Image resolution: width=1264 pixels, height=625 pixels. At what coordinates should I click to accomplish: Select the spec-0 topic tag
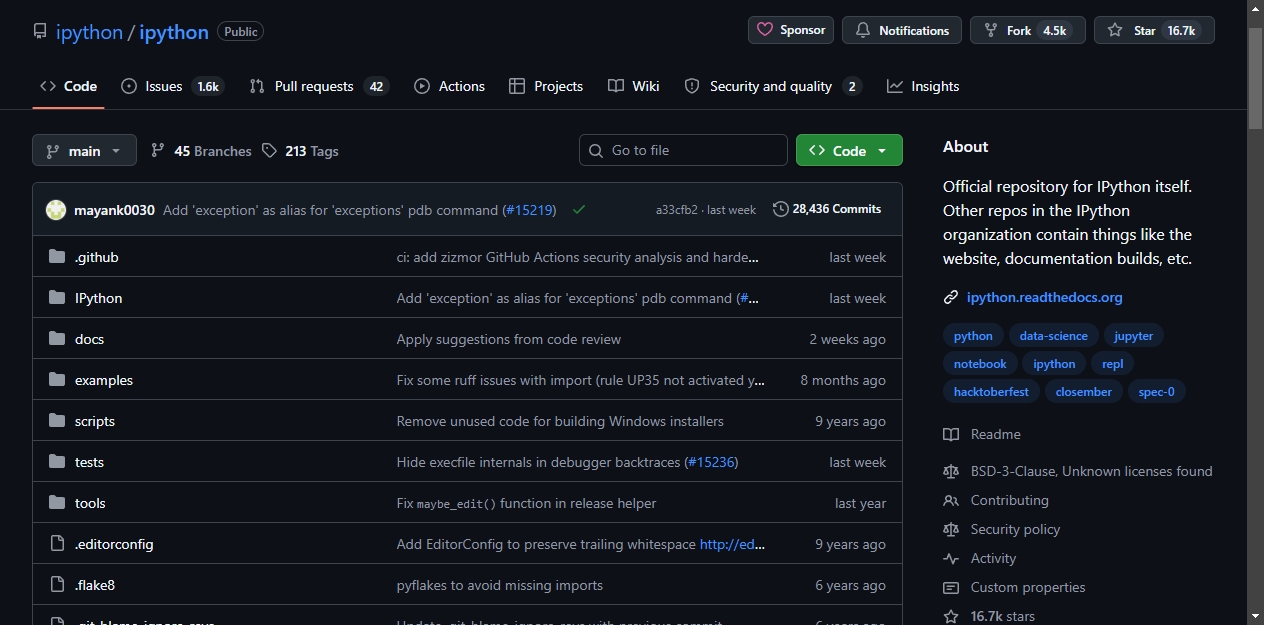coord(1157,392)
